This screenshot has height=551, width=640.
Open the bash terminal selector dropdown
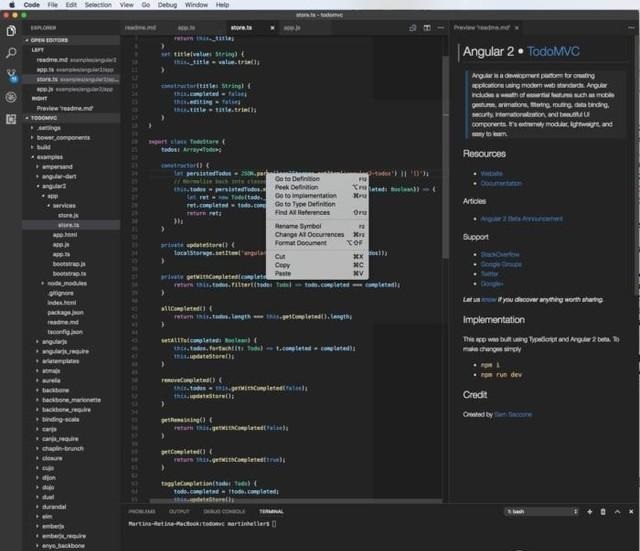(x=540, y=511)
